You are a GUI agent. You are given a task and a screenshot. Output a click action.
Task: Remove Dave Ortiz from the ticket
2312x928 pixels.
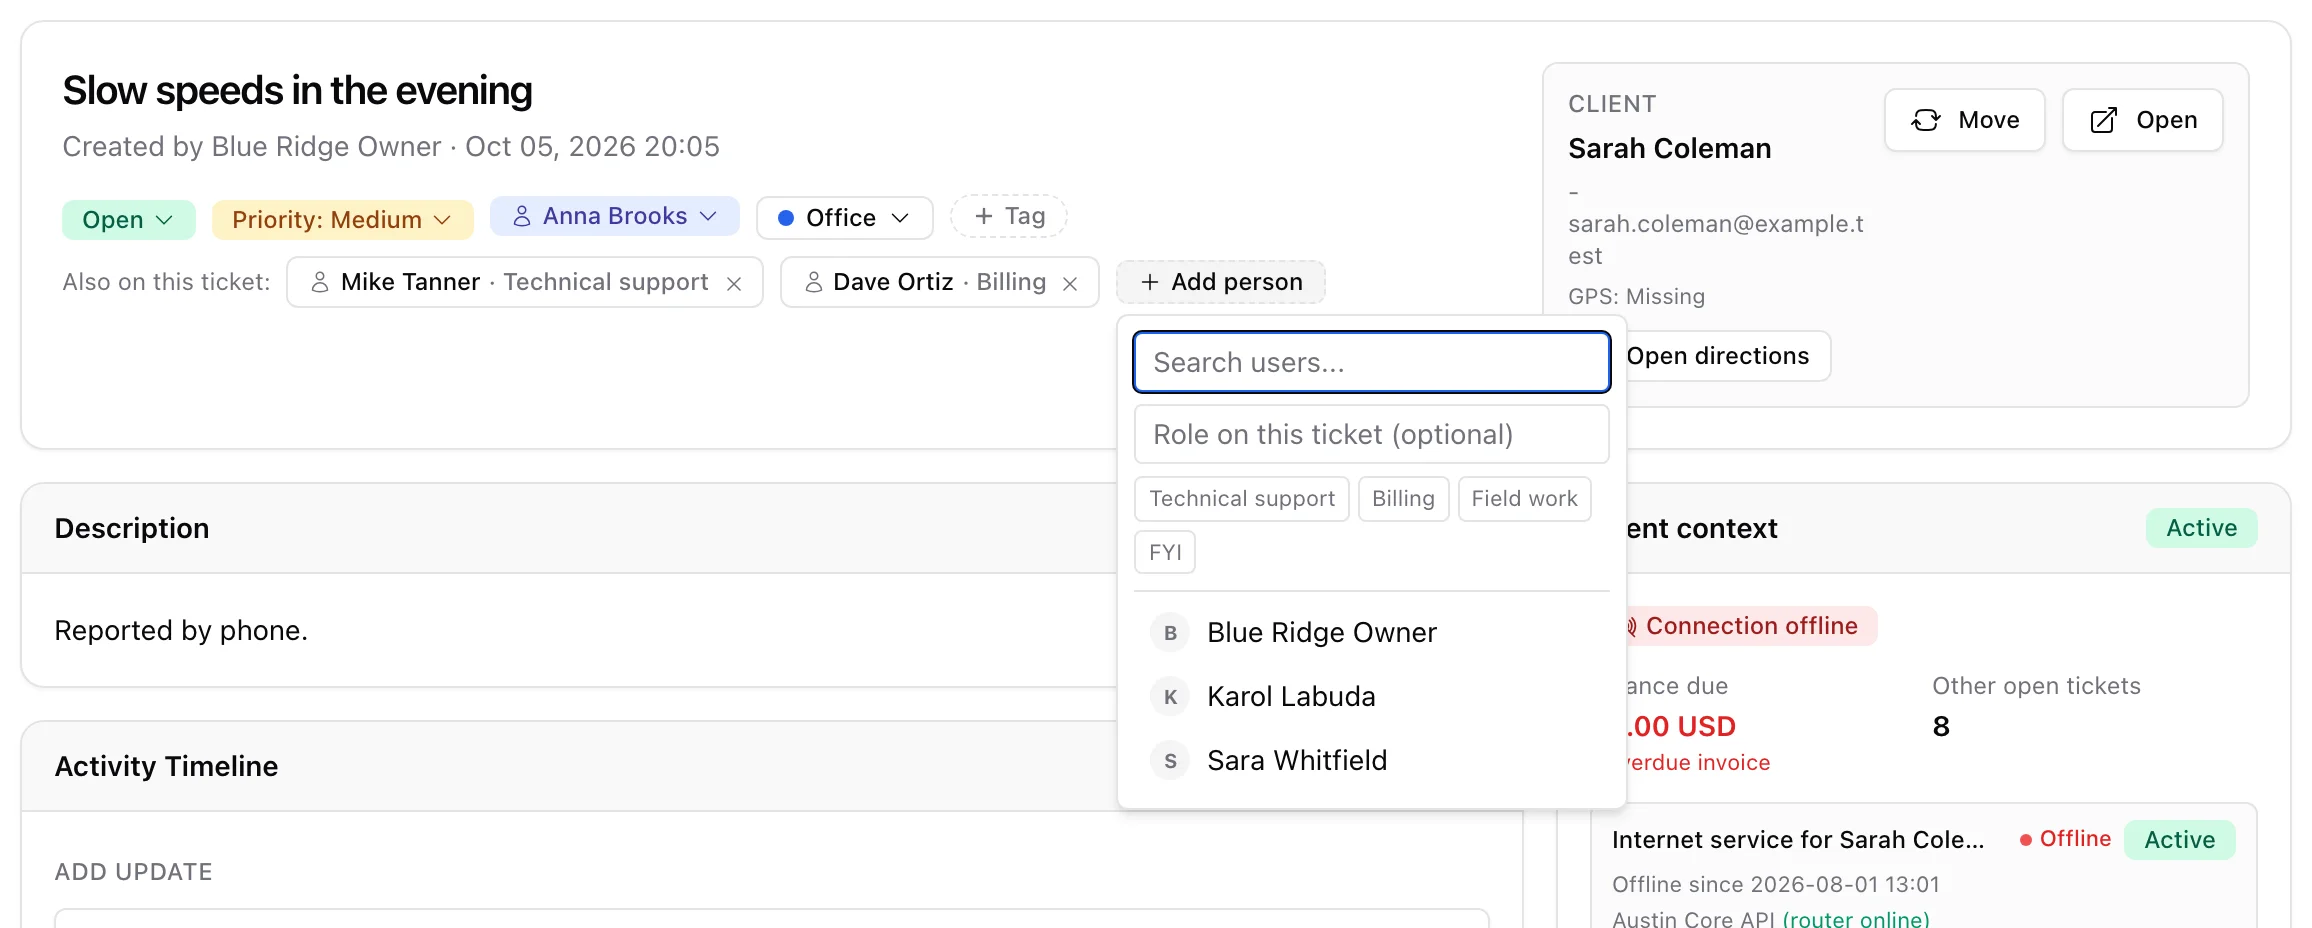pyautogui.click(x=1070, y=284)
